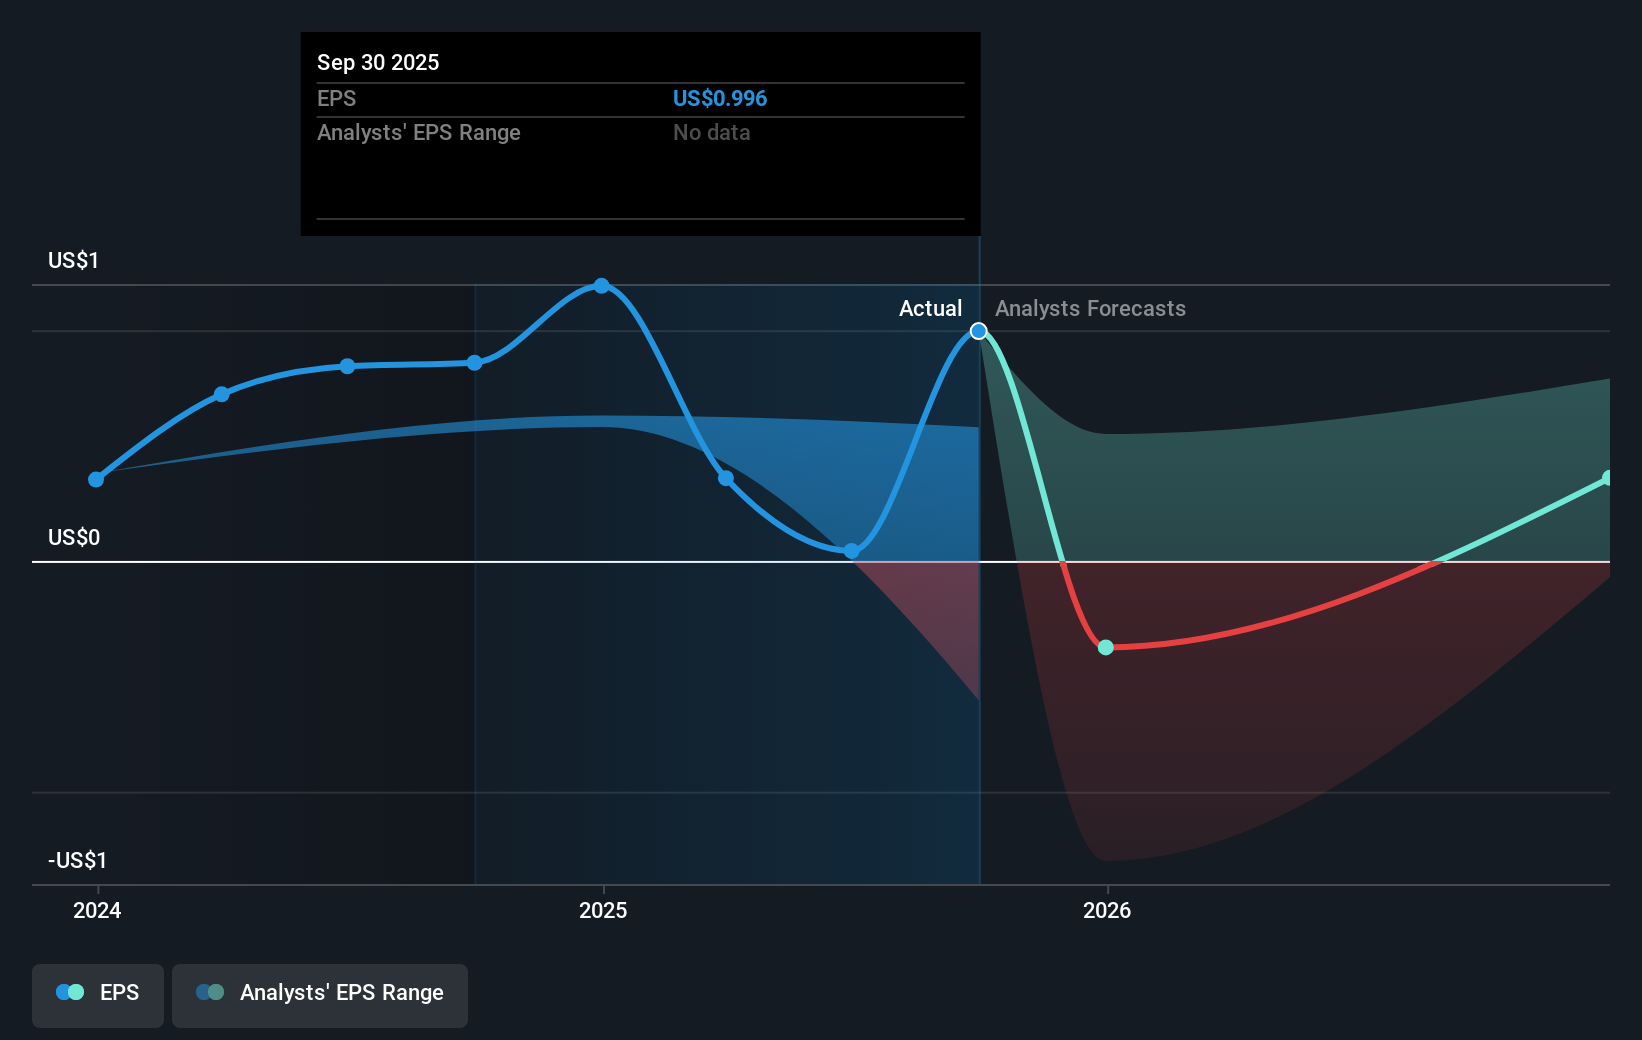This screenshot has width=1642, height=1040.
Task: Click the Analysts' EPS Range legend icon
Action: (210, 992)
